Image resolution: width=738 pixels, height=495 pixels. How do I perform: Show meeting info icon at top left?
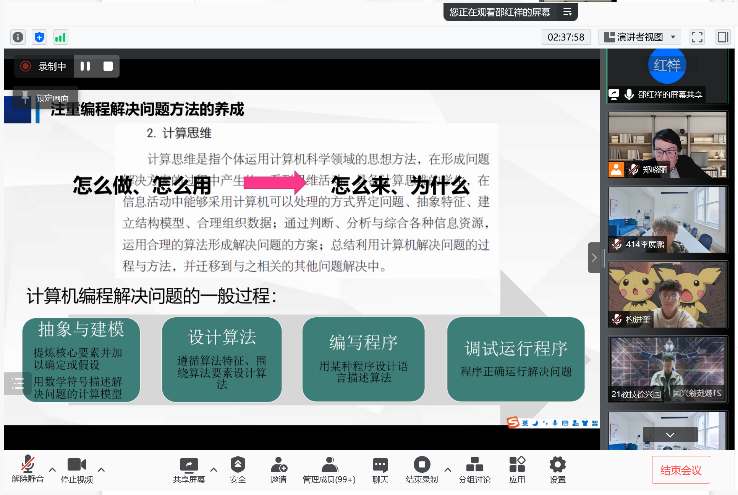point(17,37)
